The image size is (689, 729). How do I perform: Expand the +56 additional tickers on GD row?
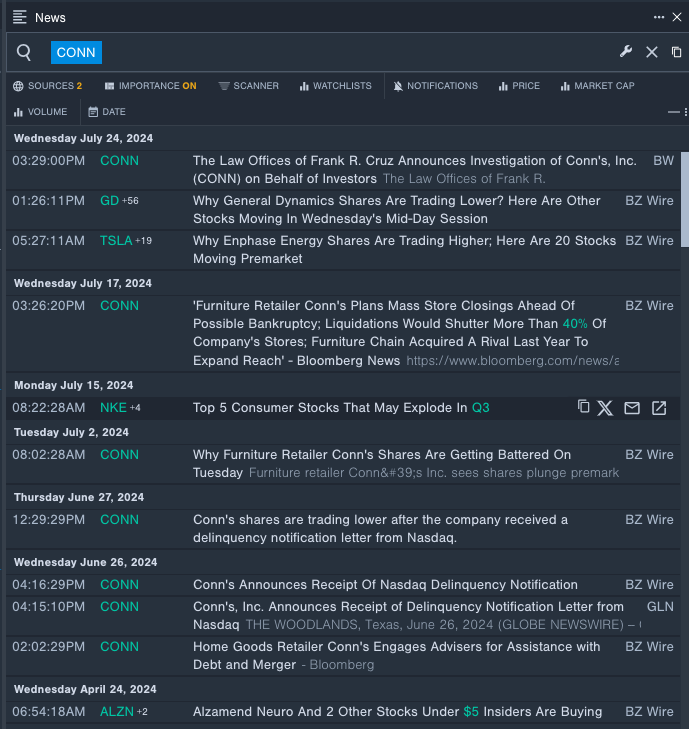pos(130,201)
